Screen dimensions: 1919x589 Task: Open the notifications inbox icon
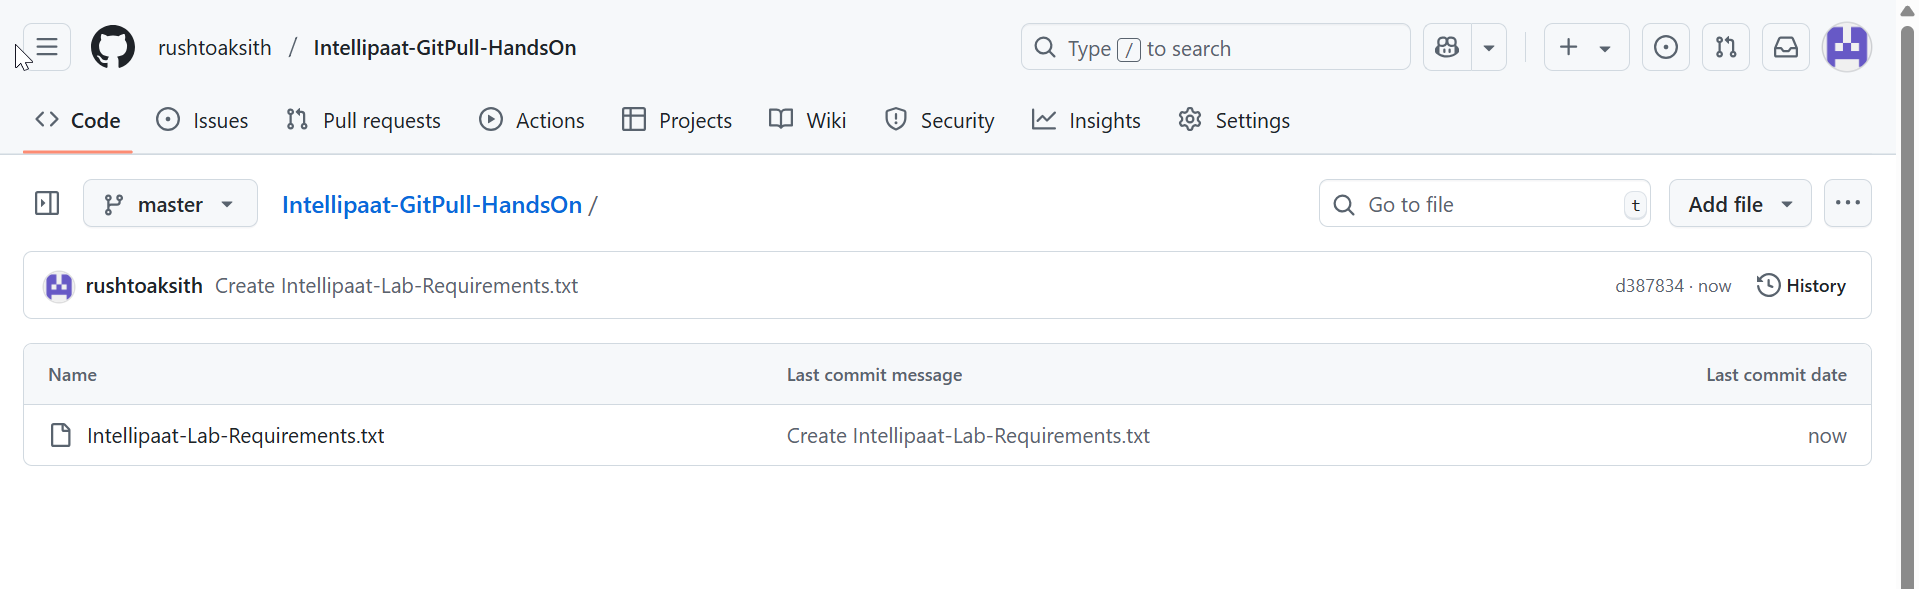click(1786, 47)
